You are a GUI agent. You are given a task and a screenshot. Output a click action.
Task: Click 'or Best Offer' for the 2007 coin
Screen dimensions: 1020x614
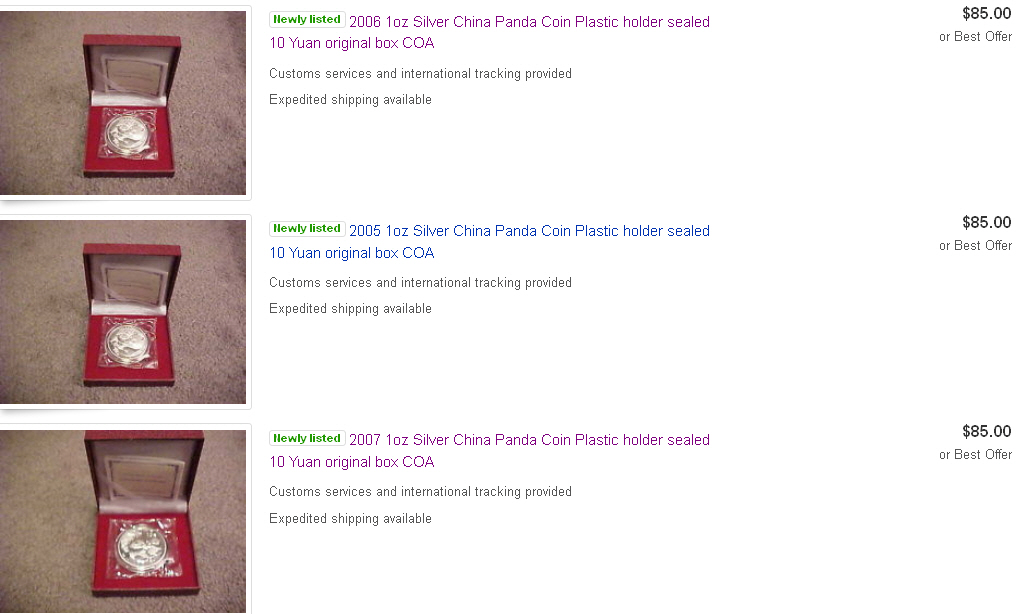click(975, 455)
